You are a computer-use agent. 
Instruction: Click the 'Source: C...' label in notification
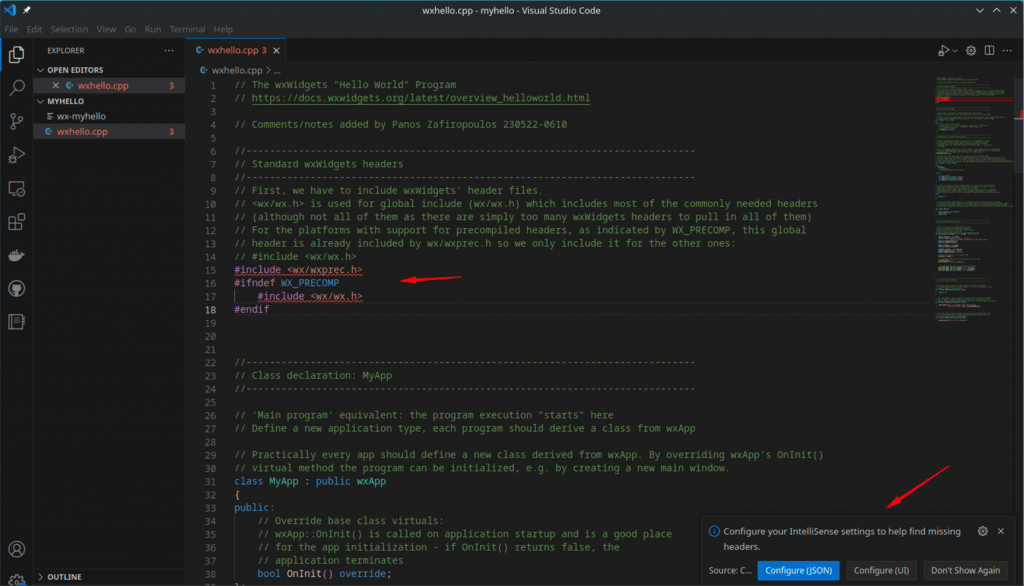click(x=730, y=570)
